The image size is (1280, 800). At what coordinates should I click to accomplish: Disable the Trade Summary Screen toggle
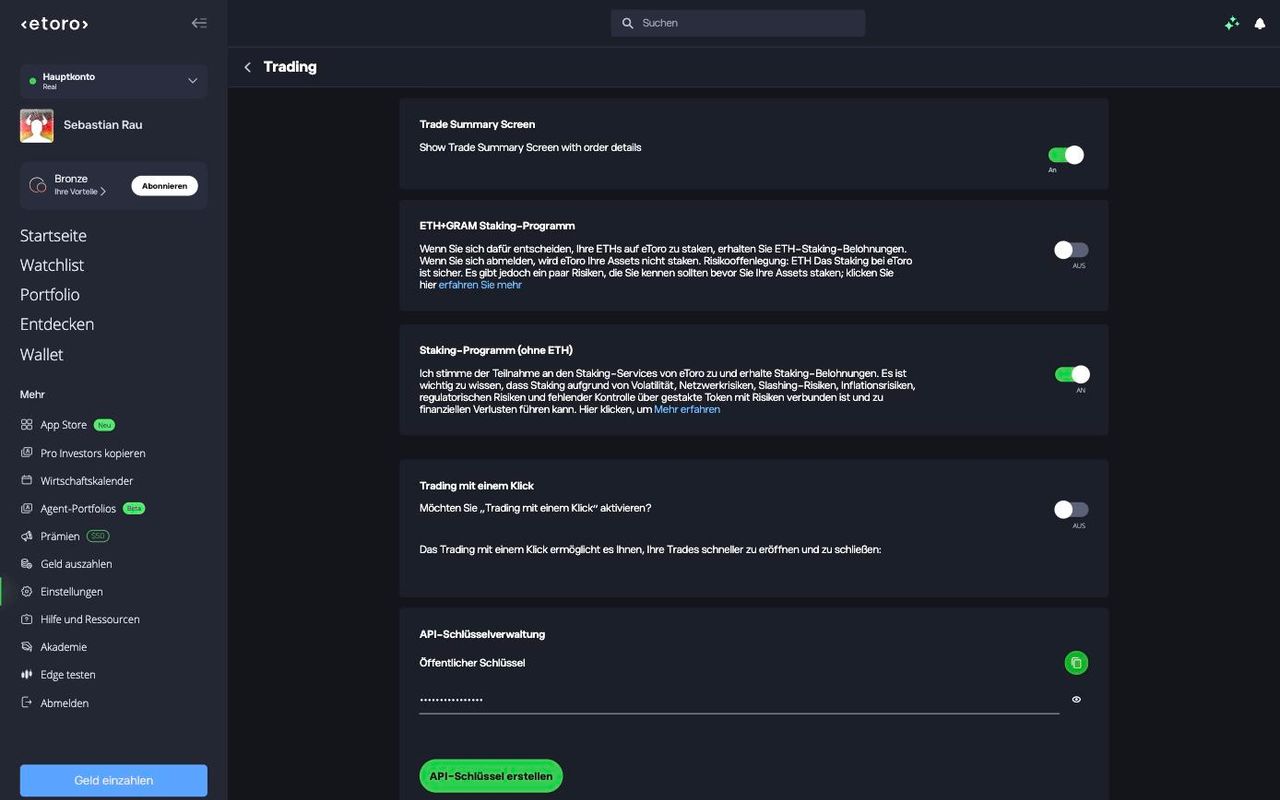[x=1066, y=155]
